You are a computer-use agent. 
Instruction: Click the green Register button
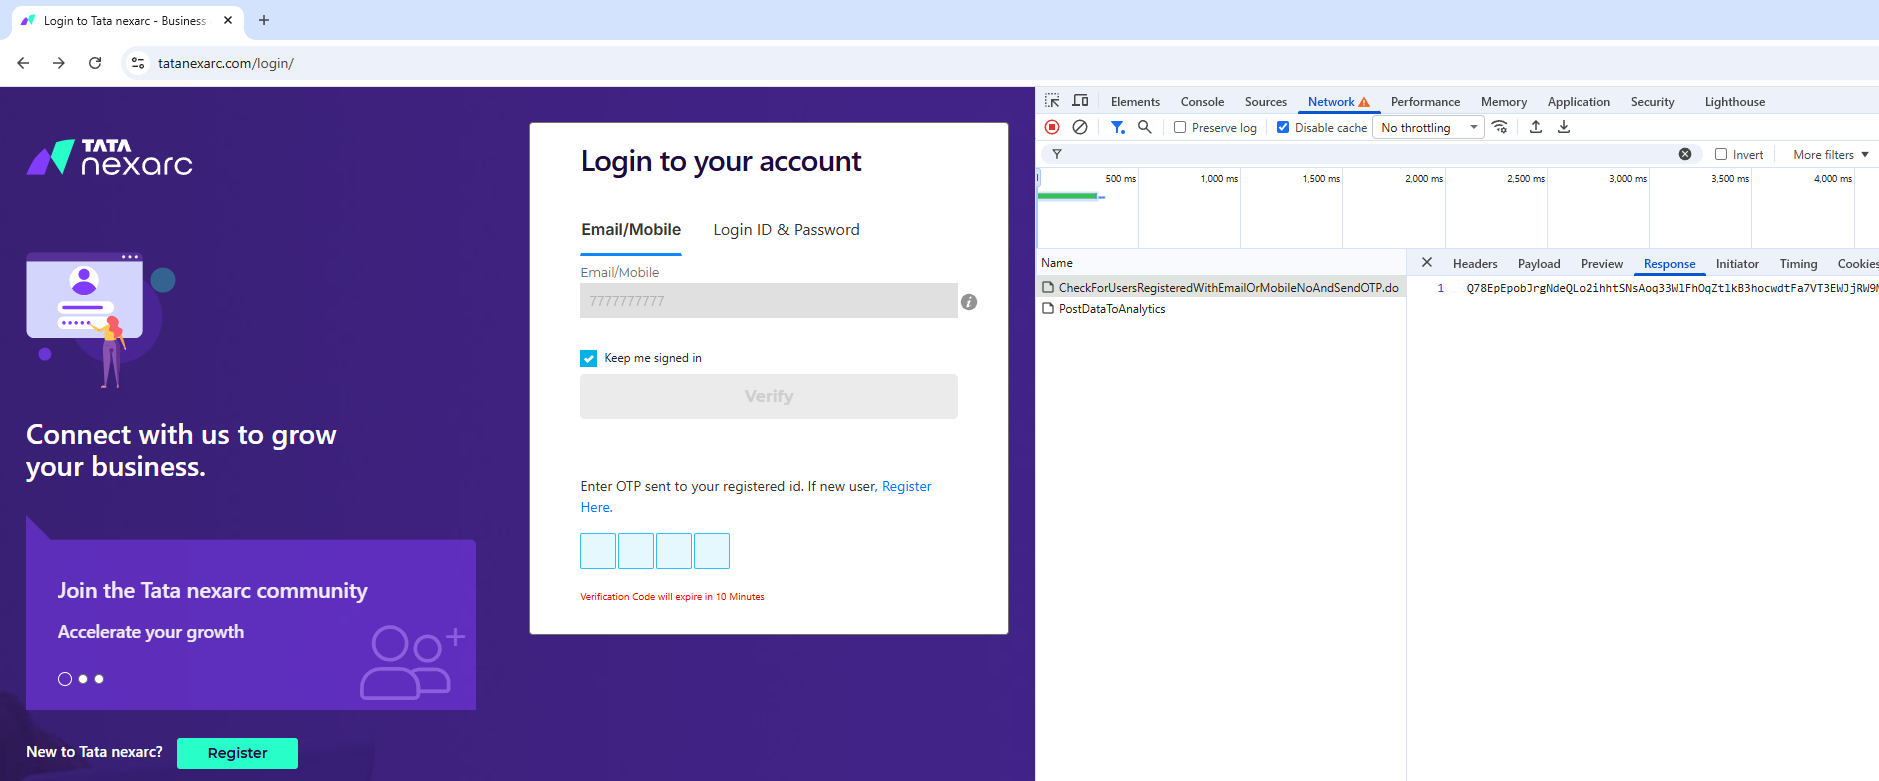coord(237,753)
